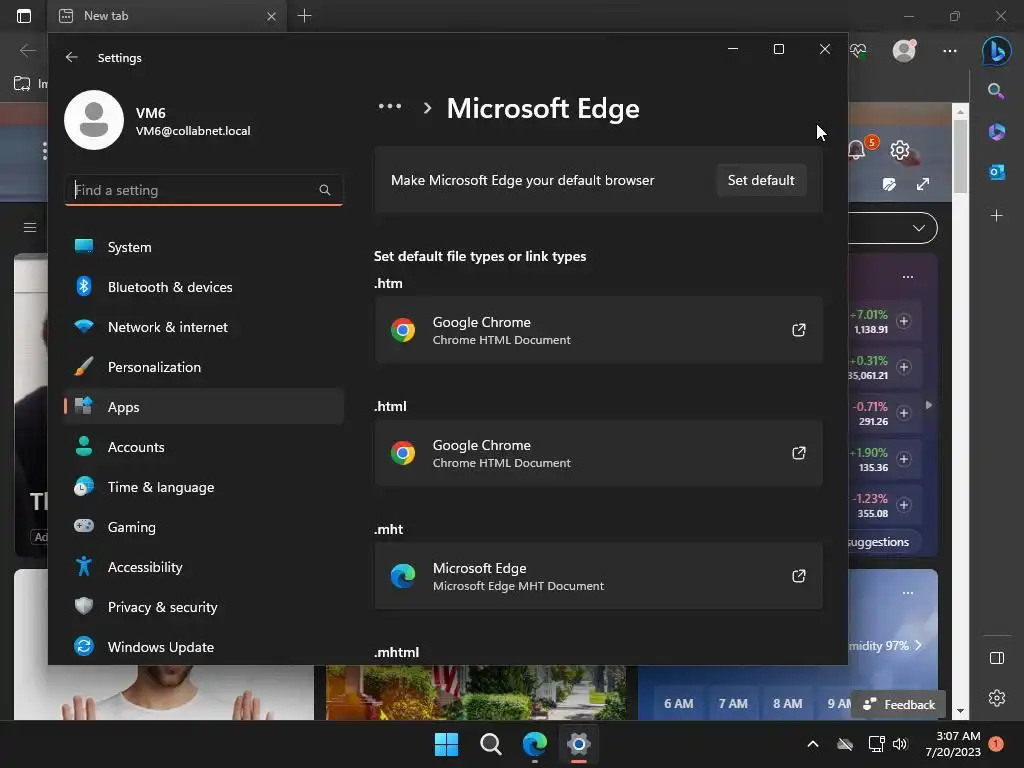Toggle Edge sidebar visibility icon
This screenshot has width=1024, height=768.
[997, 658]
